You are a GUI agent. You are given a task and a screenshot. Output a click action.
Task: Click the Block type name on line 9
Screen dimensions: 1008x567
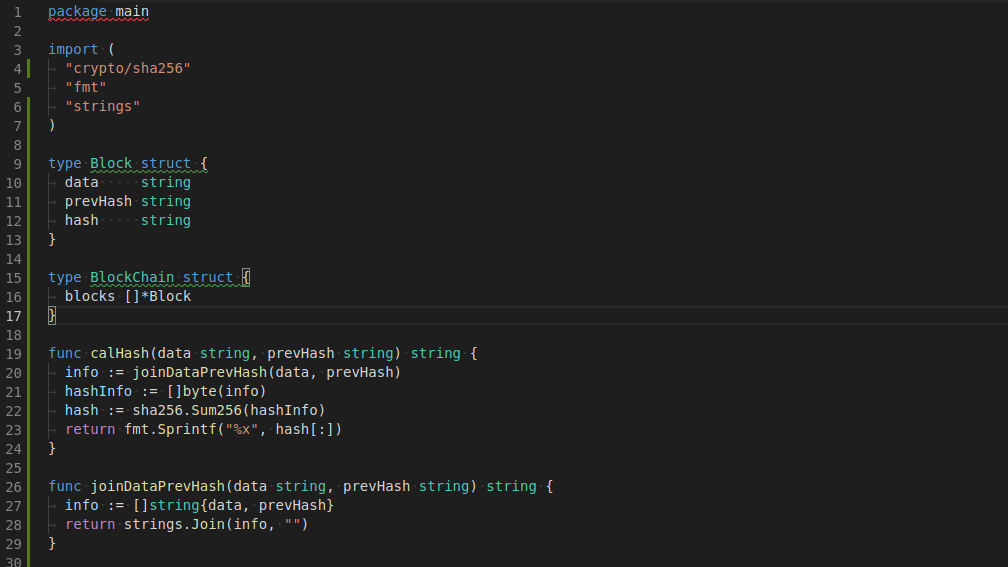(111, 163)
